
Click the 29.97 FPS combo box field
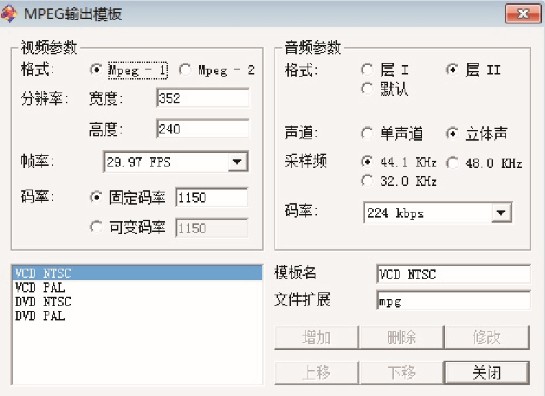click(x=176, y=162)
